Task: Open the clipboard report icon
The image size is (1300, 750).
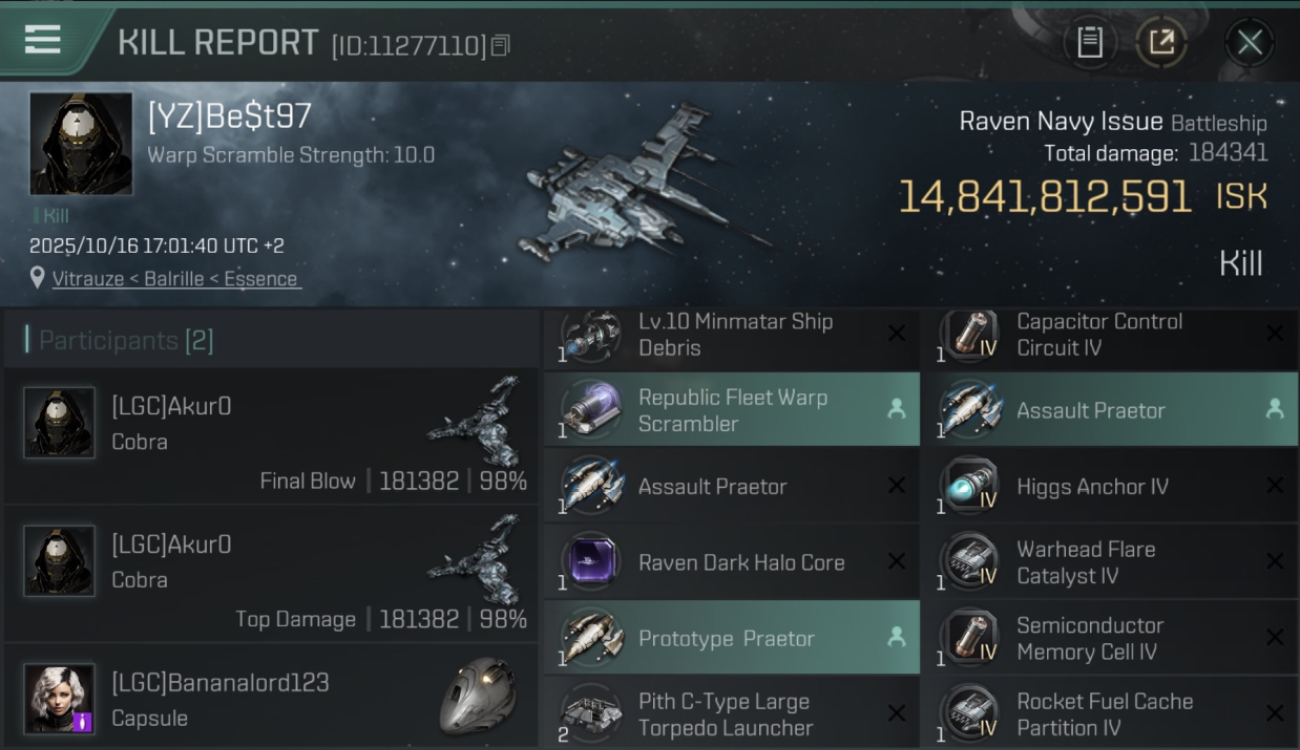Action: click(x=1089, y=42)
